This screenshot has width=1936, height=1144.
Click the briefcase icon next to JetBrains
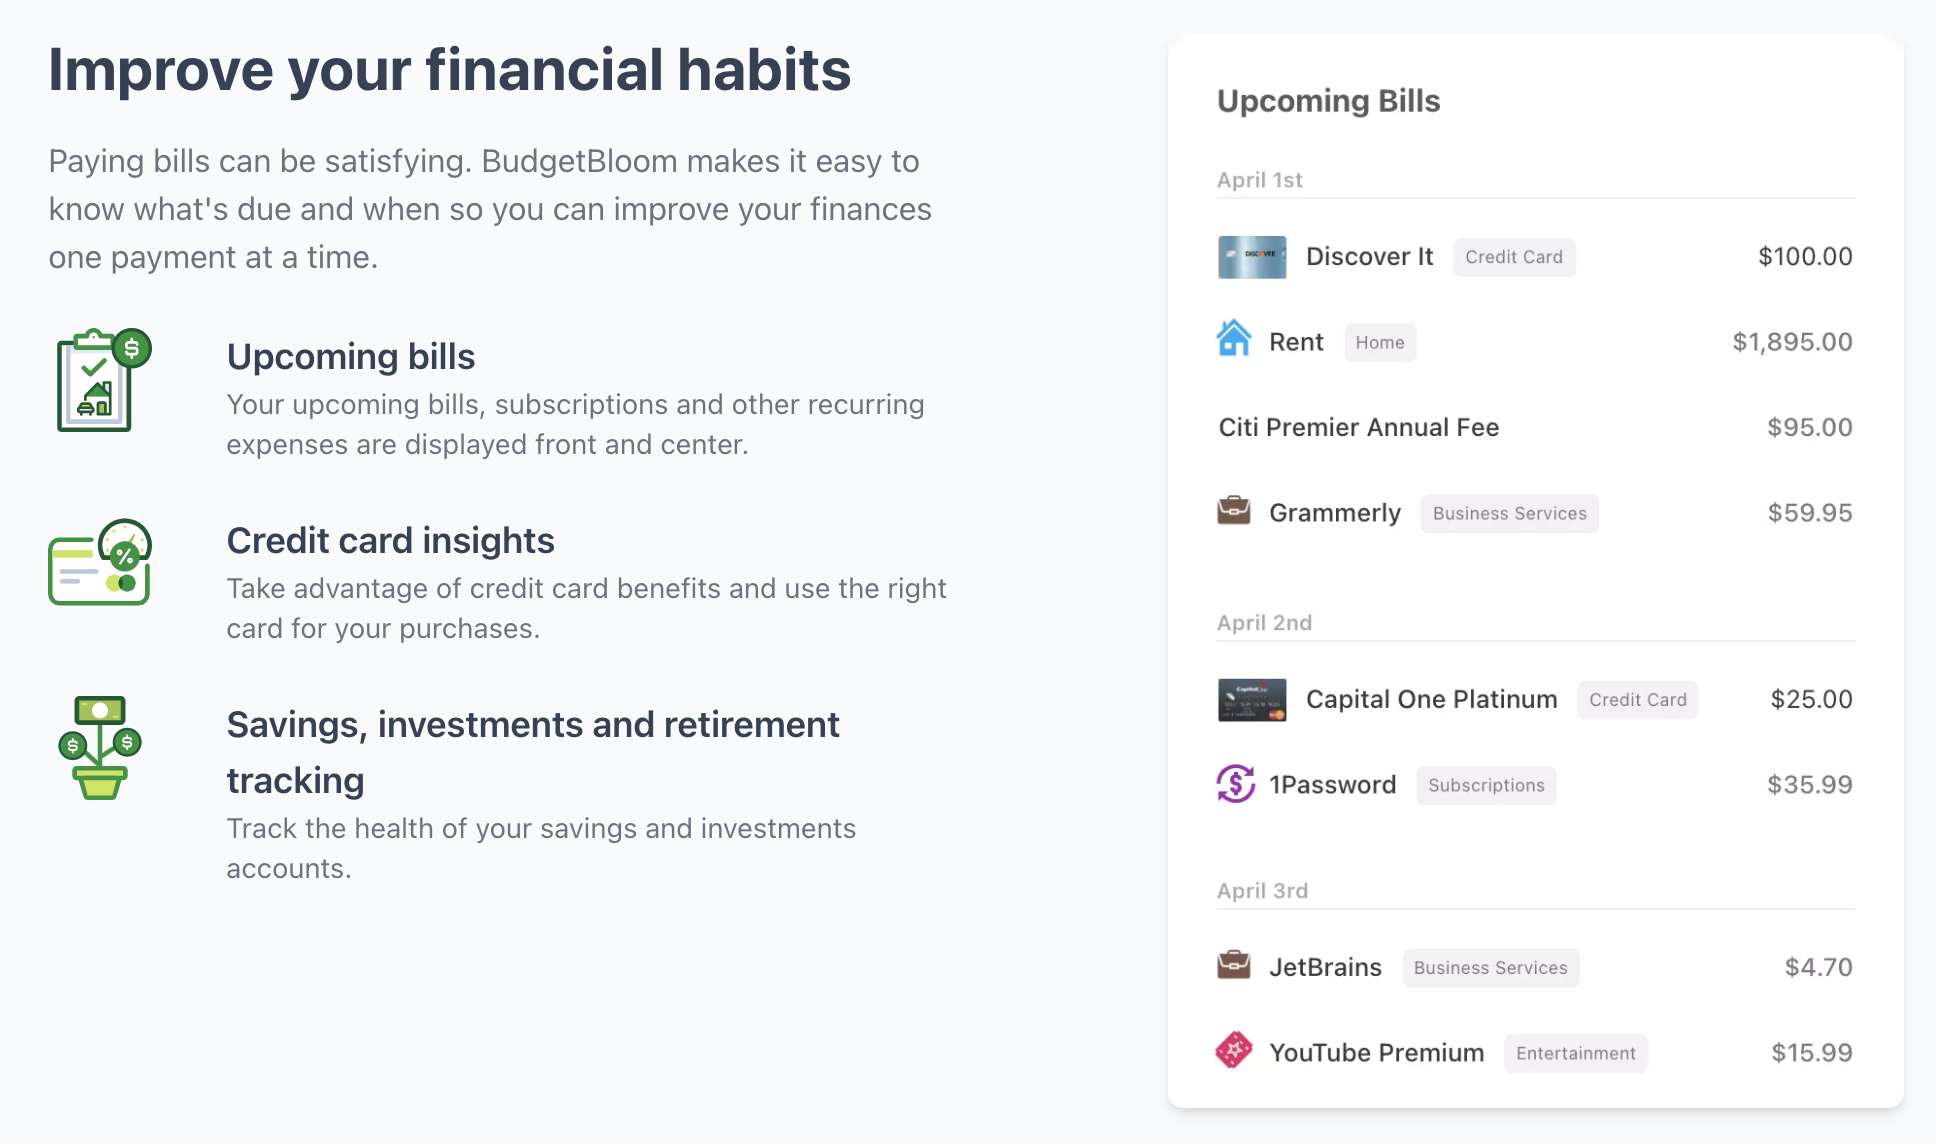1234,965
